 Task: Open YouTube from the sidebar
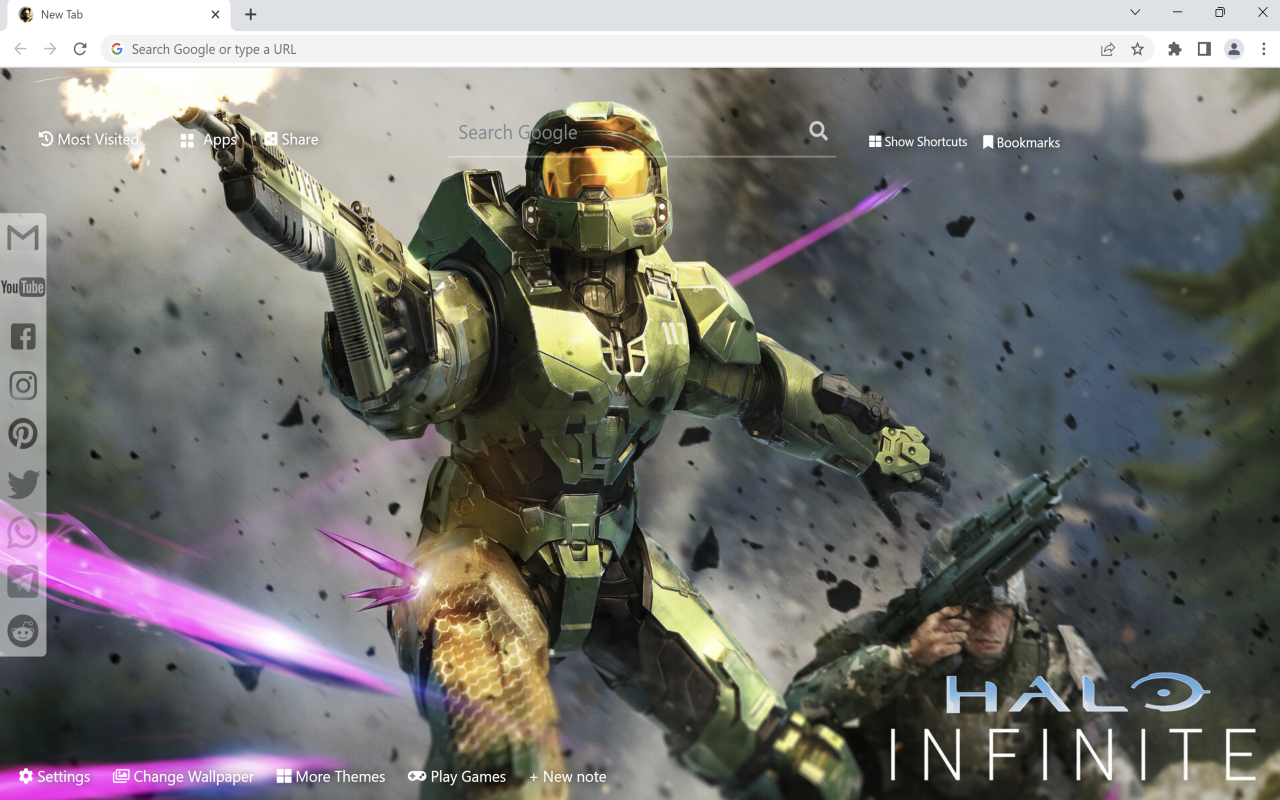tap(23, 287)
